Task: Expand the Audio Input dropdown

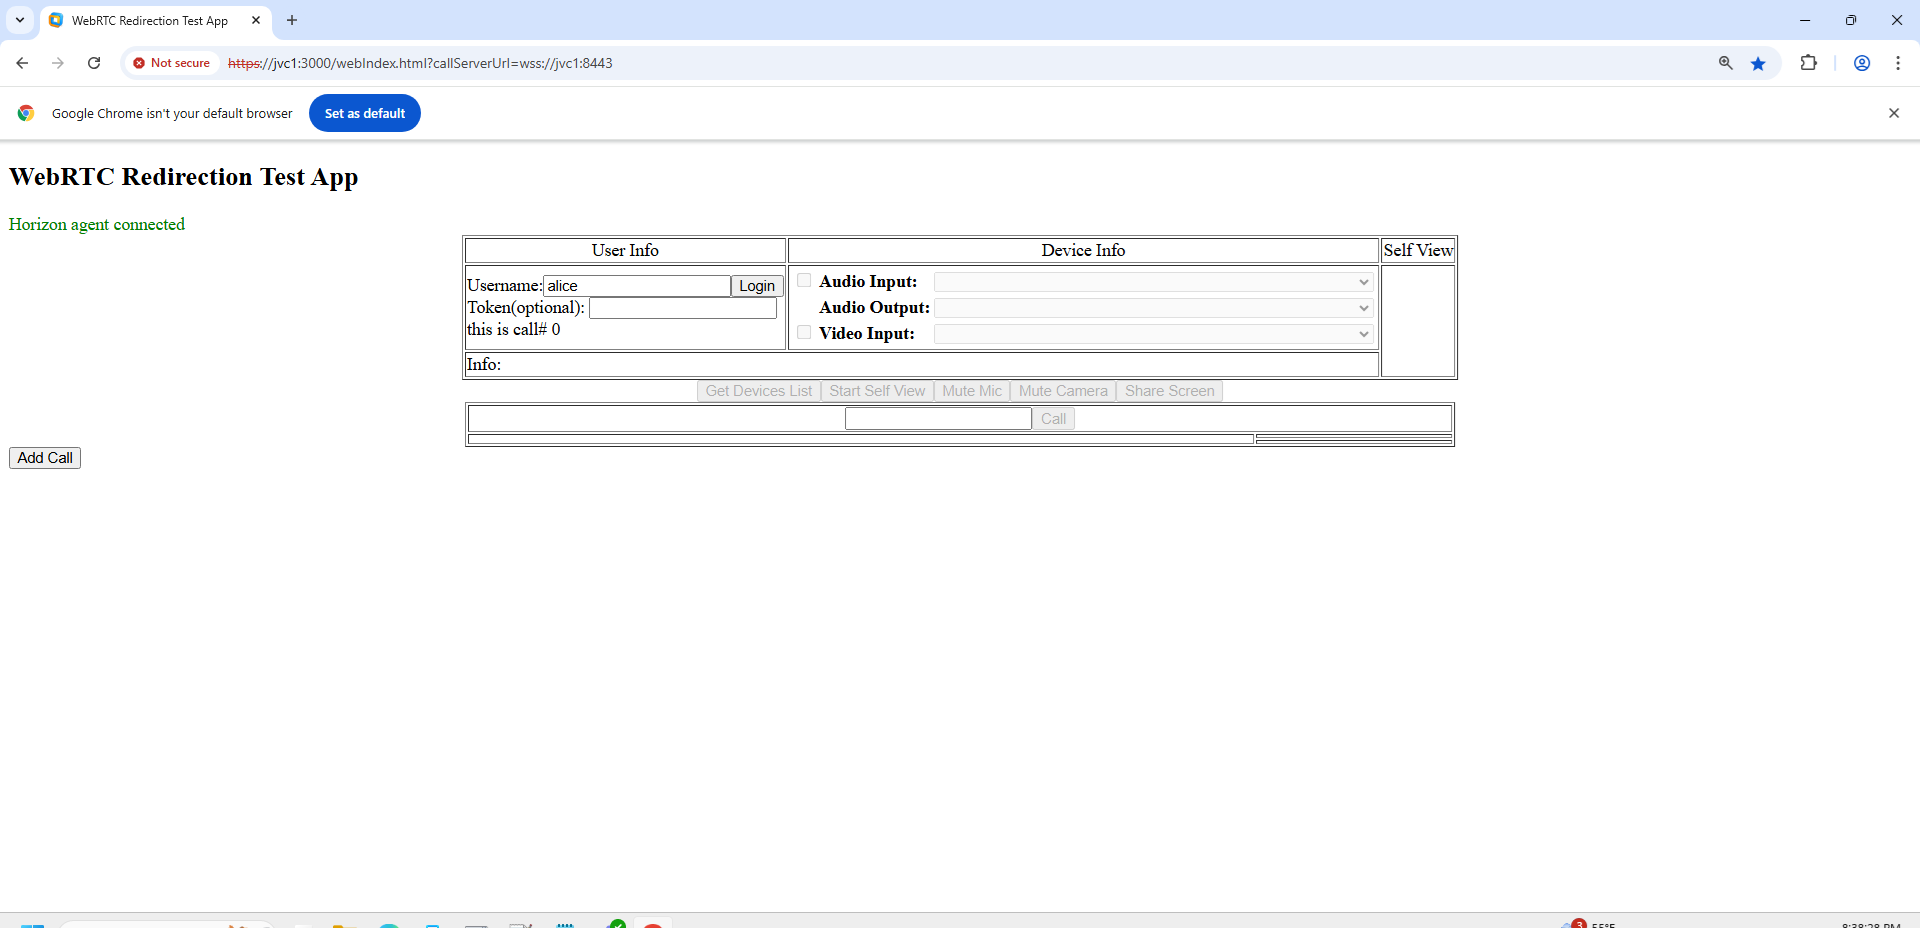Action: (1152, 283)
